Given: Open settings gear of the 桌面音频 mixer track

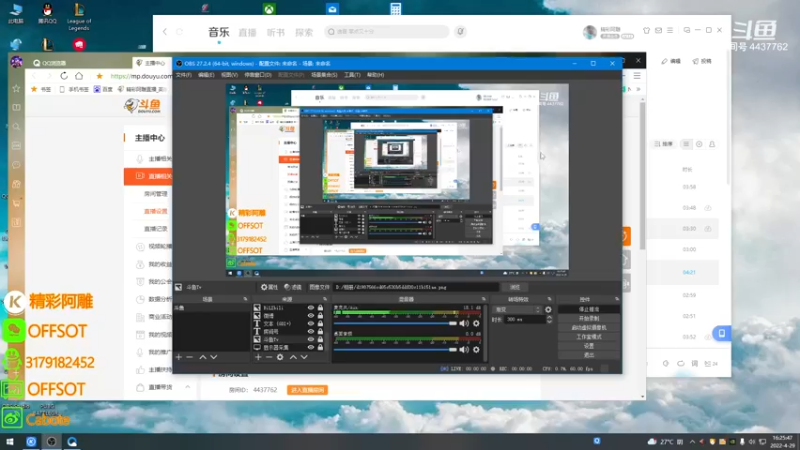Looking at the screenshot, I should click(x=476, y=349).
